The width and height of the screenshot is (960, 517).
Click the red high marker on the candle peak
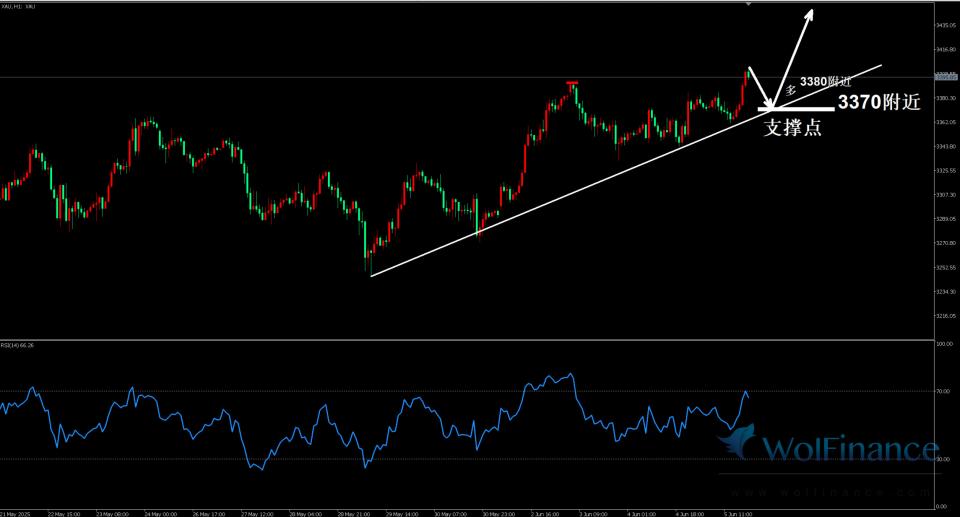(x=571, y=82)
